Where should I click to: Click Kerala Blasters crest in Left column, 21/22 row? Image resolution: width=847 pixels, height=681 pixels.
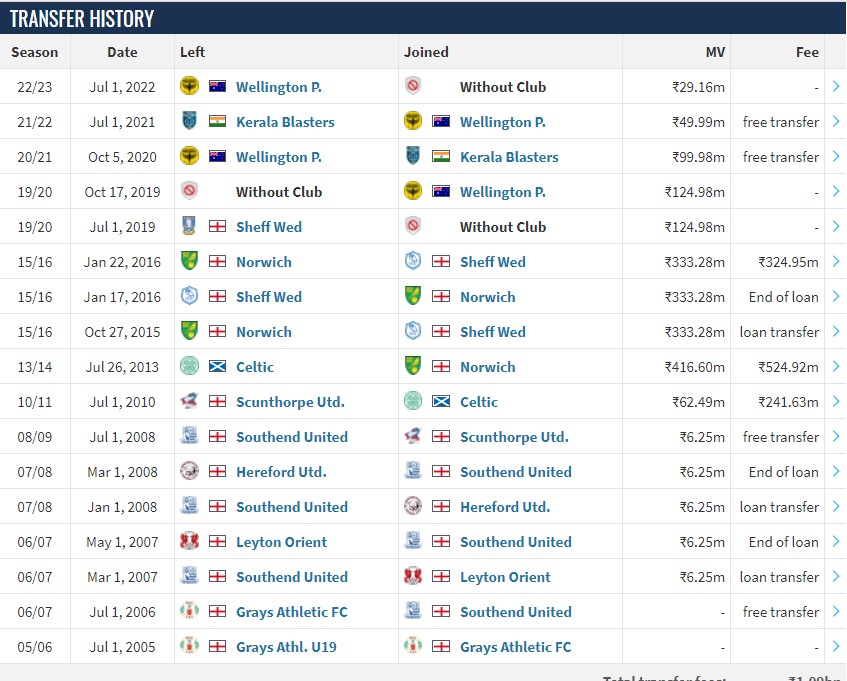click(189, 121)
